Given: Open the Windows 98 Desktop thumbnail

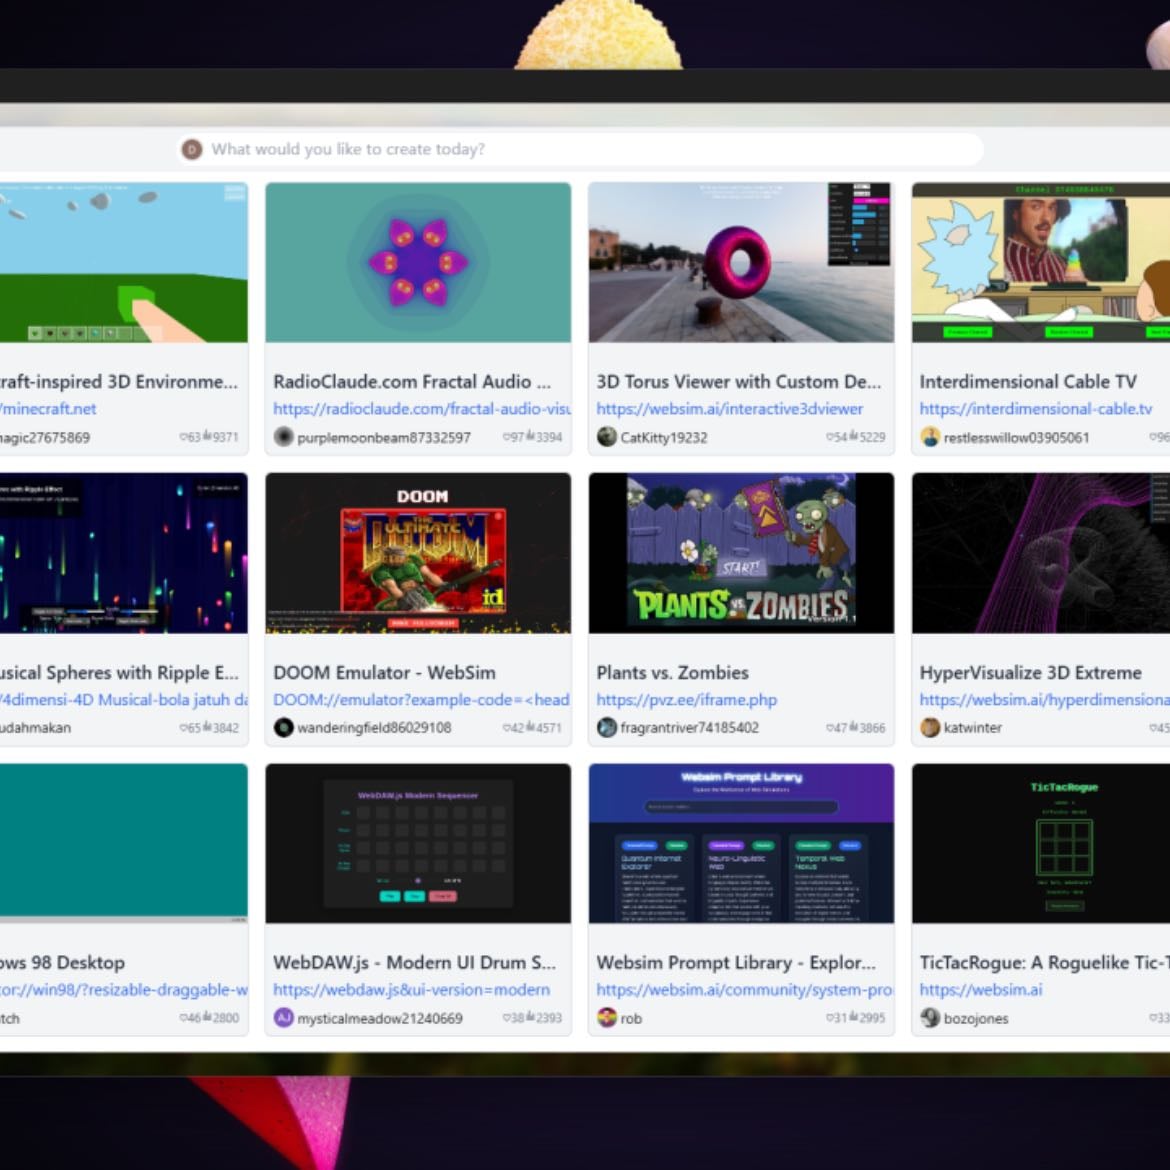Looking at the screenshot, I should pyautogui.click(x=124, y=843).
